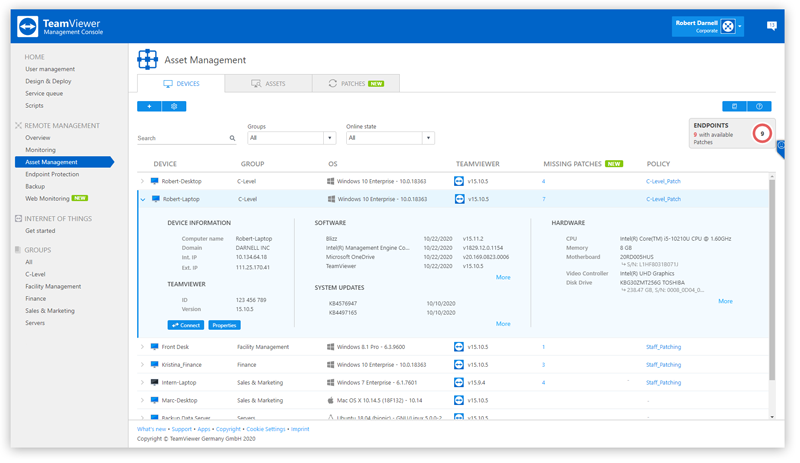
Task: Switch to the Patches tab
Action: (356, 84)
